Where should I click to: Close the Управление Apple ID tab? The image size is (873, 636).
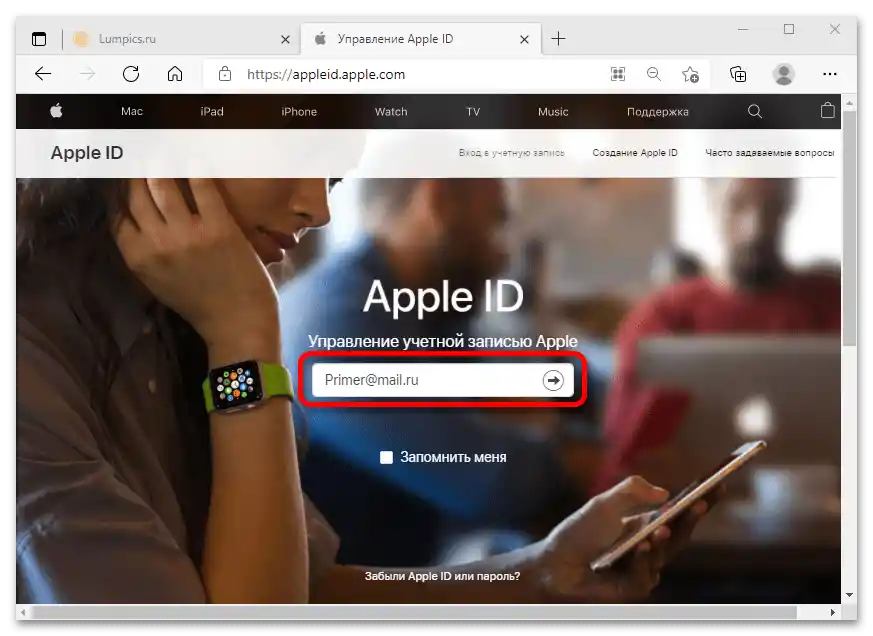524,40
